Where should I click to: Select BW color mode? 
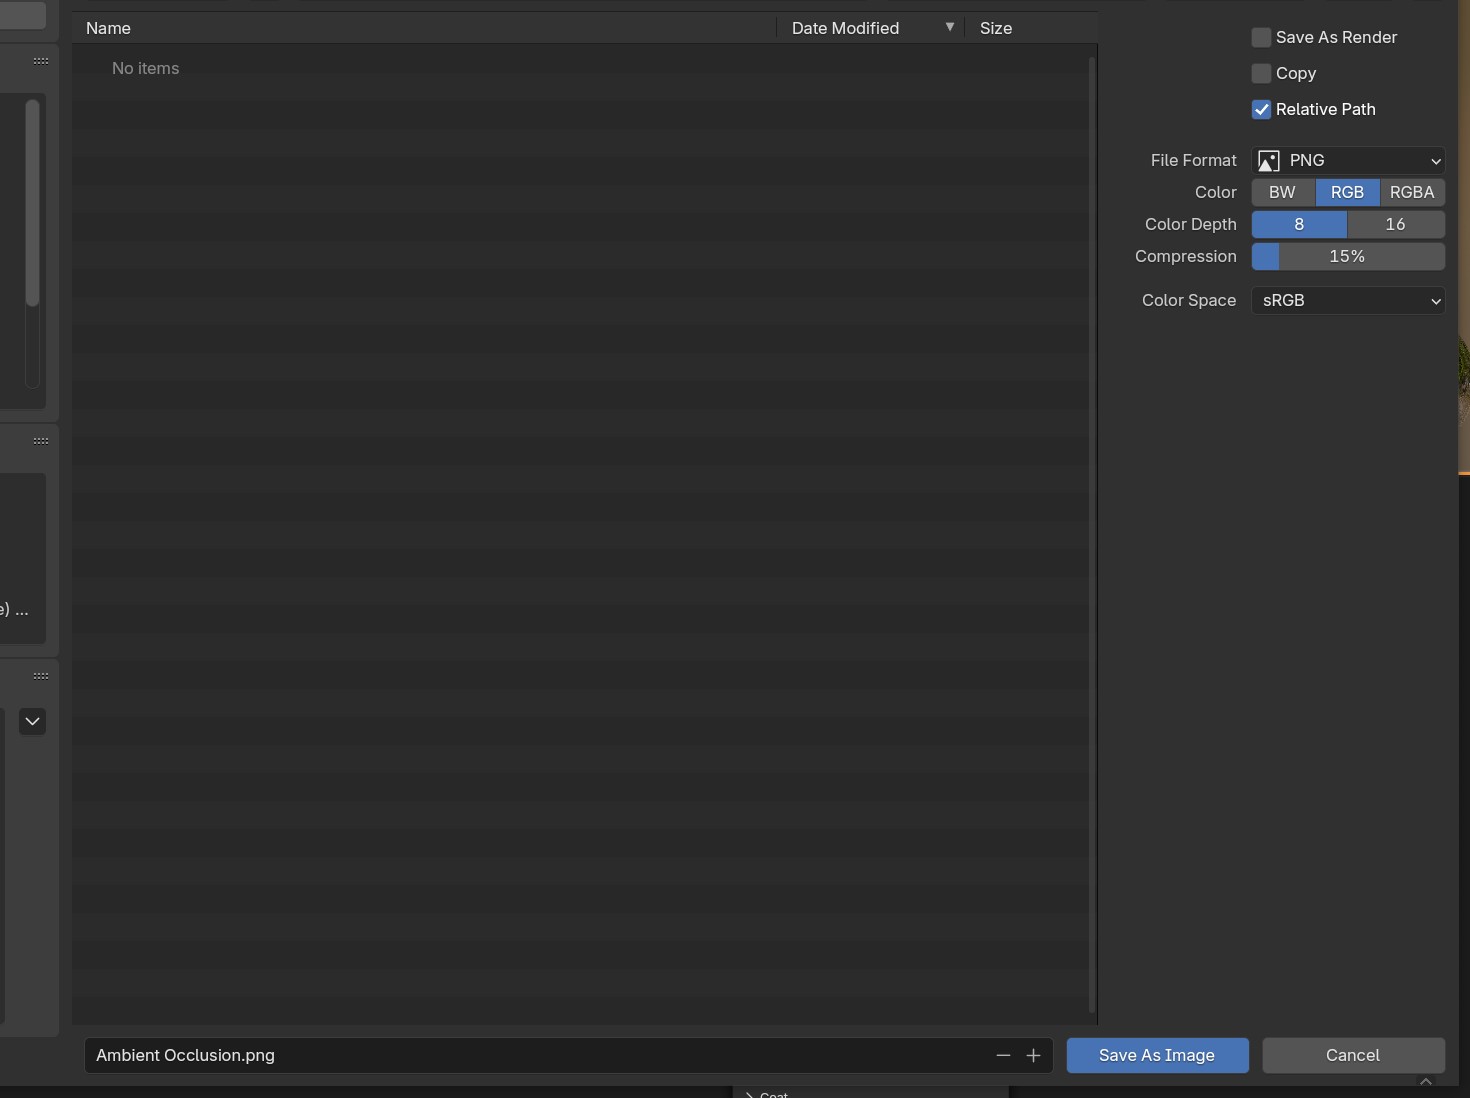point(1283,192)
